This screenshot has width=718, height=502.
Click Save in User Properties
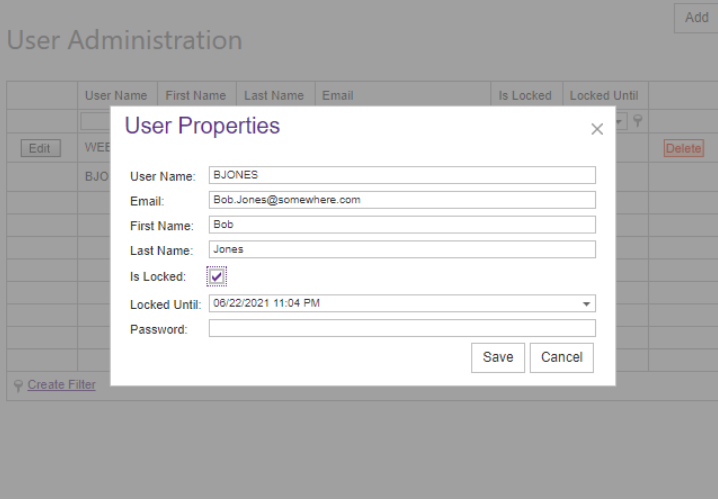(497, 357)
